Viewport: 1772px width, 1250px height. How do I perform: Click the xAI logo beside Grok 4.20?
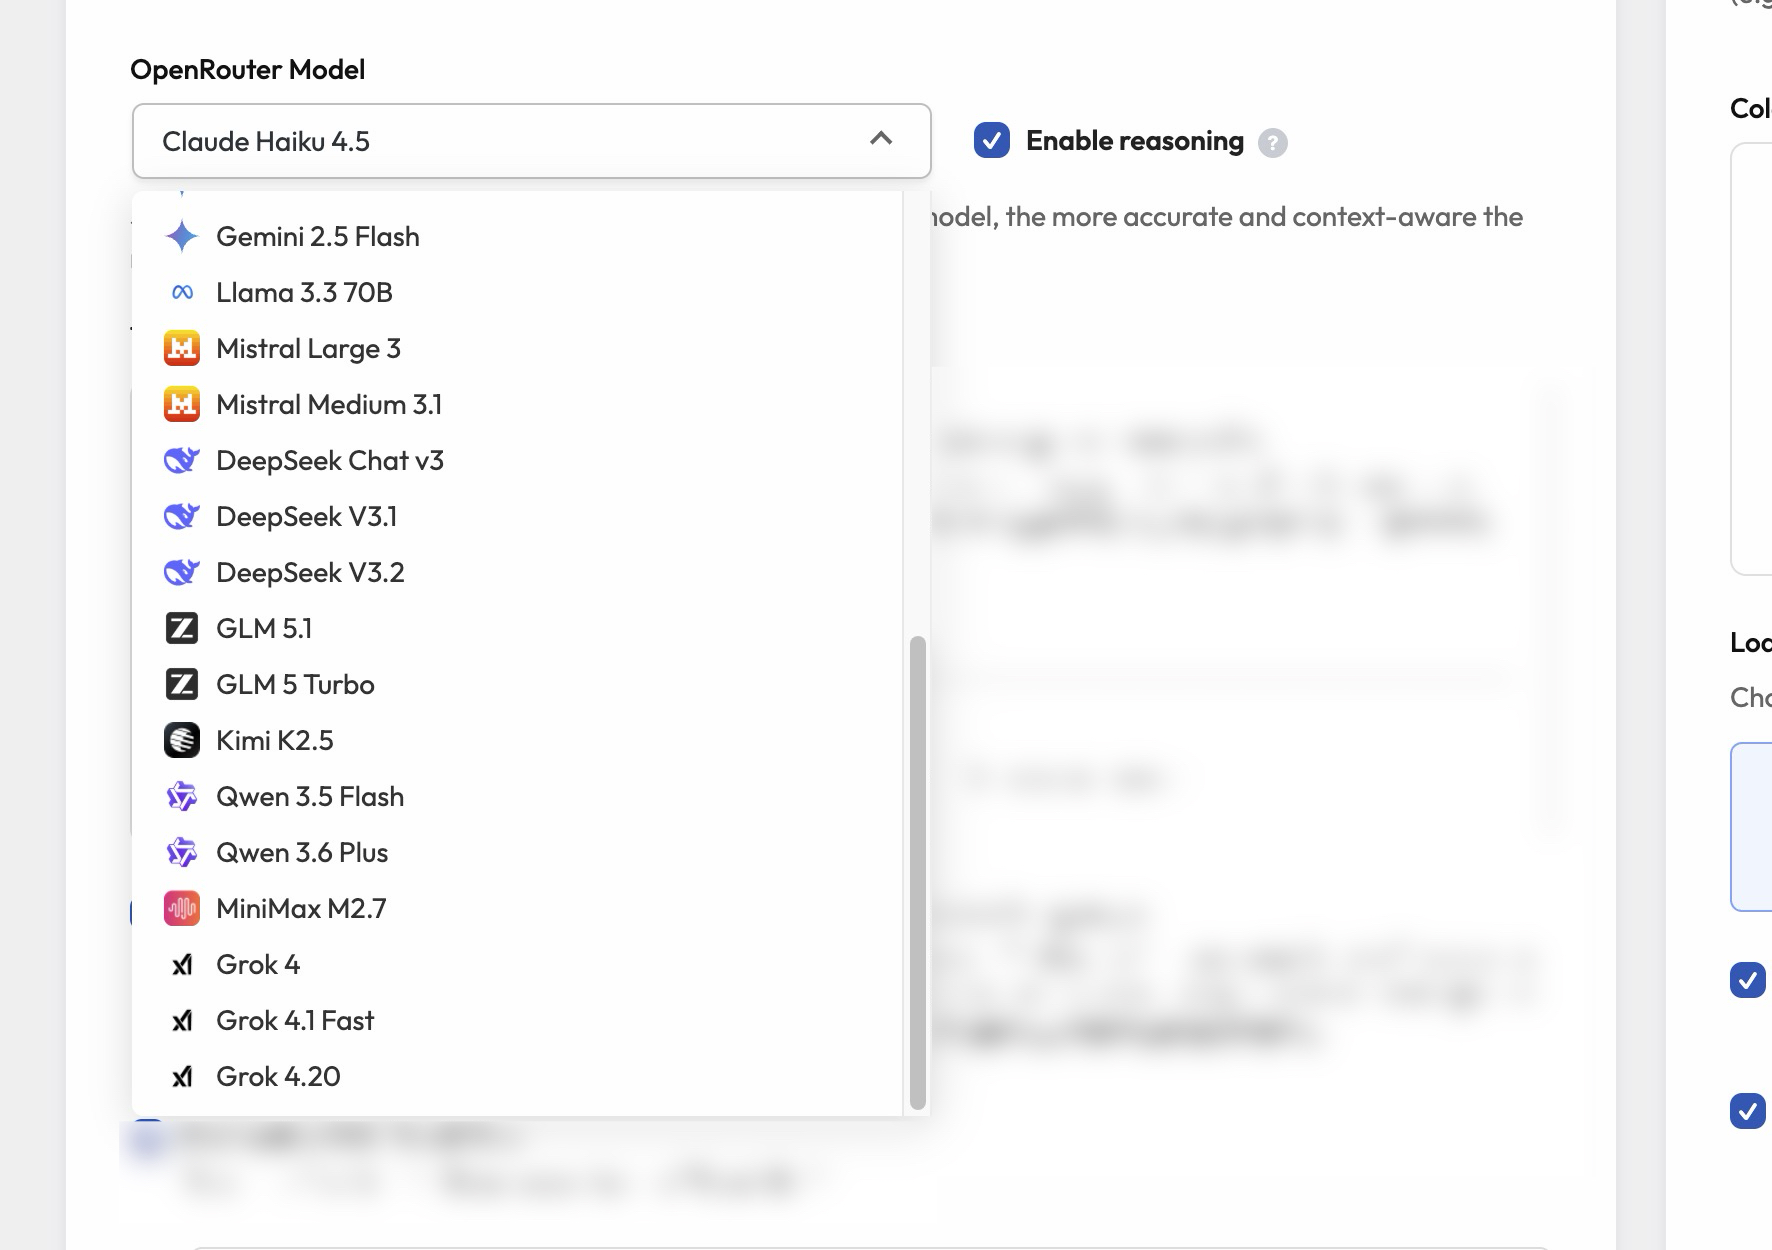pos(182,1077)
